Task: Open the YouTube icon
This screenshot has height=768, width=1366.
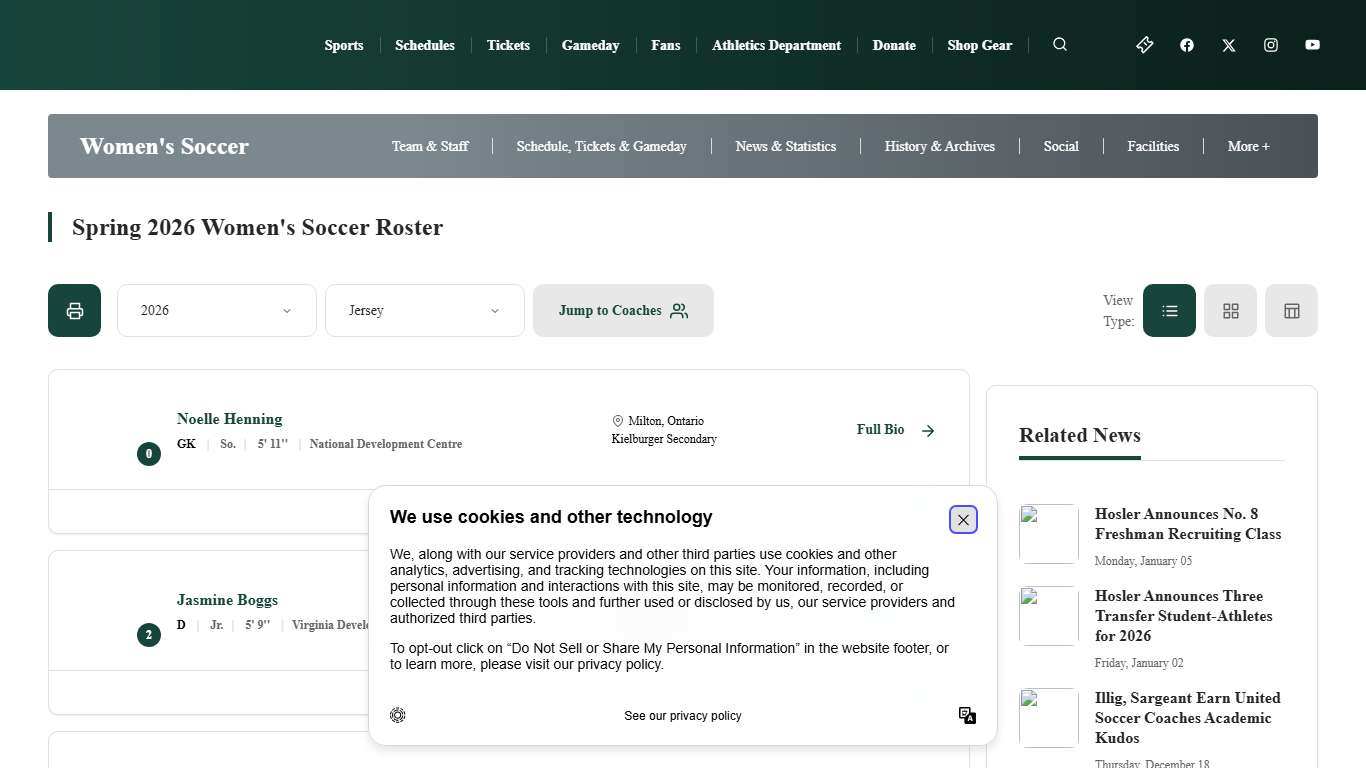Action: point(1312,45)
